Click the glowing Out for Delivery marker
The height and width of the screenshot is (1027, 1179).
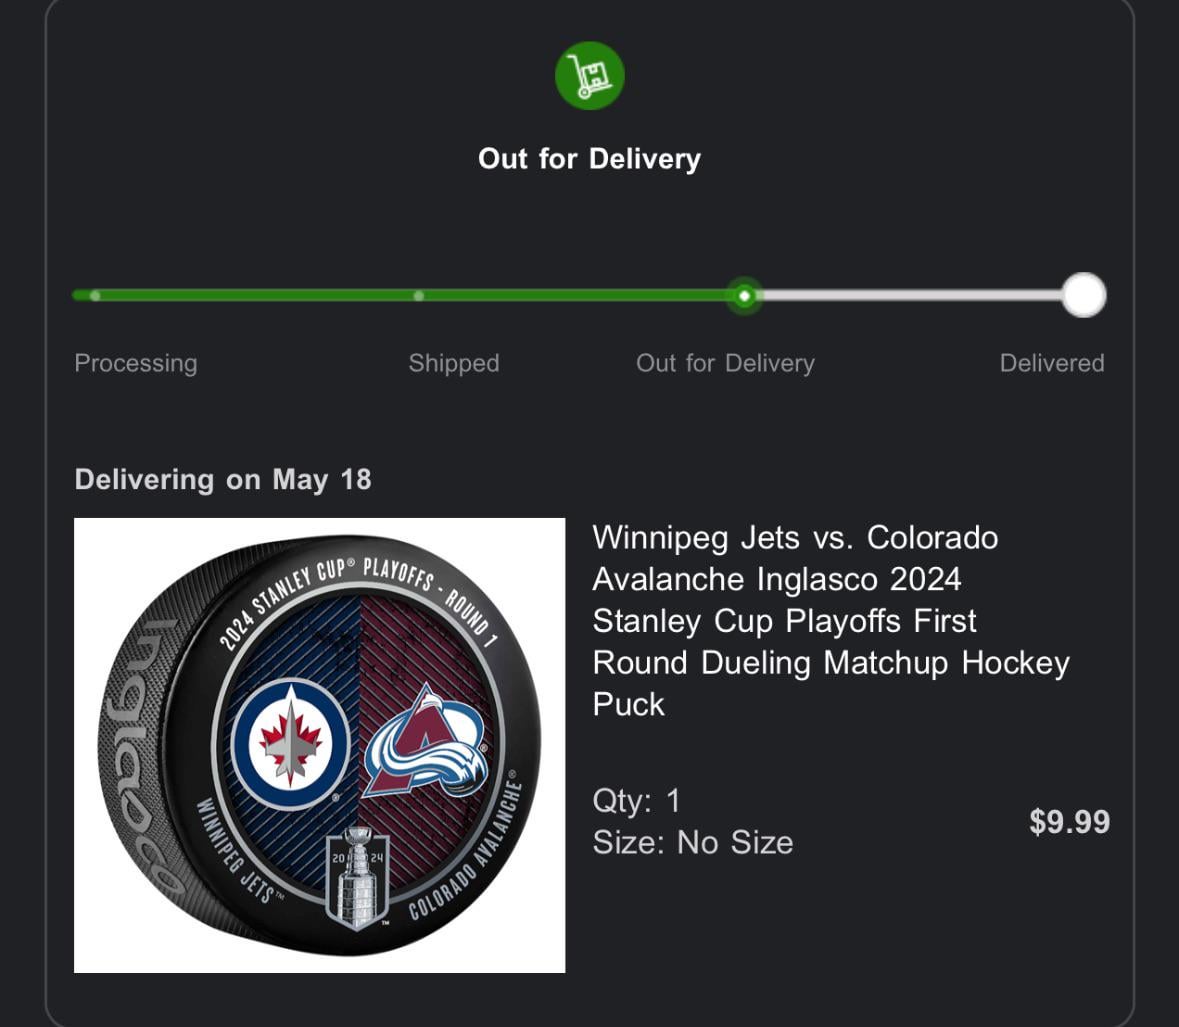[x=744, y=296]
